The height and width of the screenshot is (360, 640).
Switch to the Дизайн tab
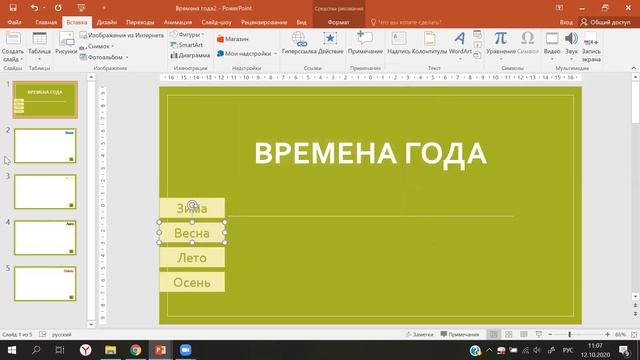coord(107,22)
